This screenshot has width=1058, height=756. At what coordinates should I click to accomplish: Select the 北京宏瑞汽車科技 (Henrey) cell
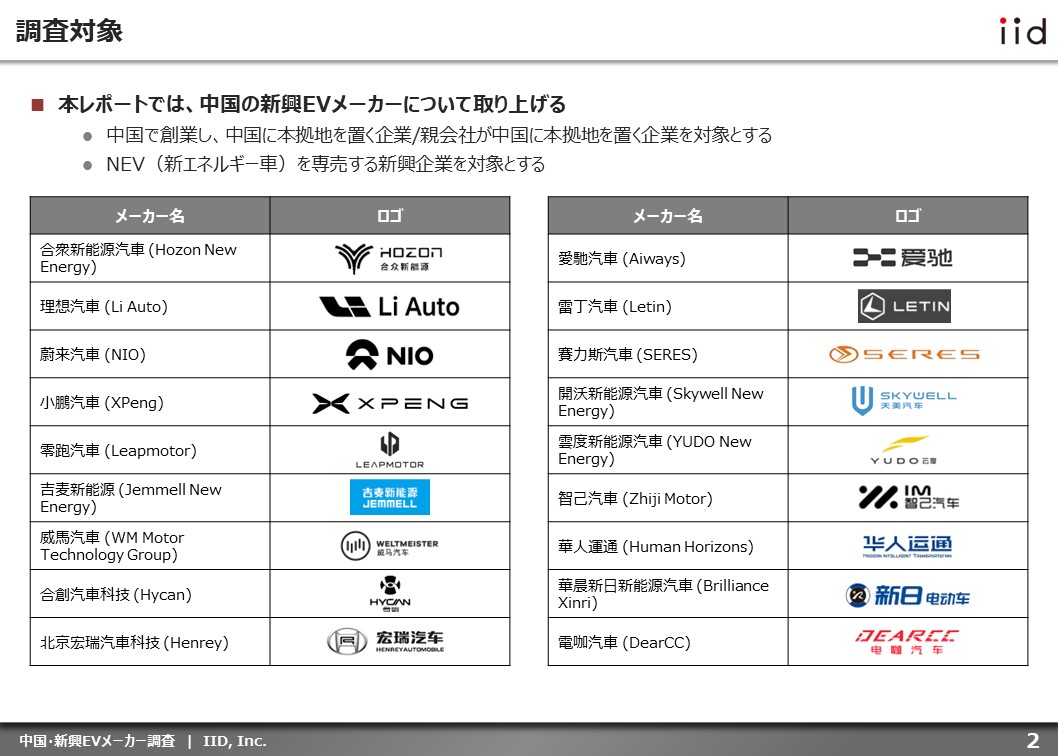(x=150, y=642)
